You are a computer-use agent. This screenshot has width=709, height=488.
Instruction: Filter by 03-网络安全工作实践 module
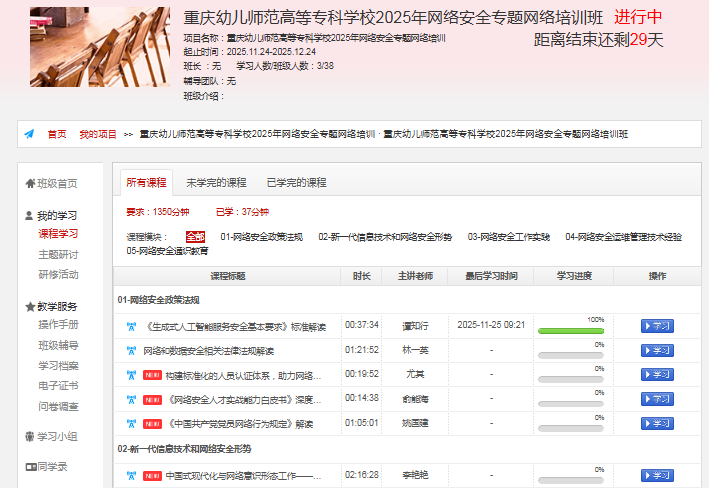pyautogui.click(x=509, y=237)
